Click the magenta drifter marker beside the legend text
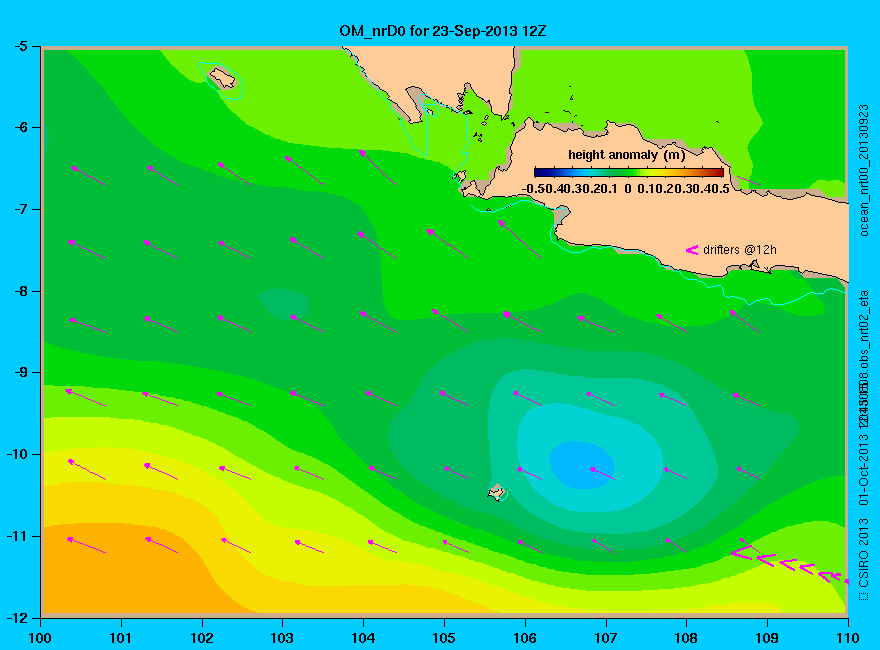This screenshot has height=650, width=880. point(692,250)
